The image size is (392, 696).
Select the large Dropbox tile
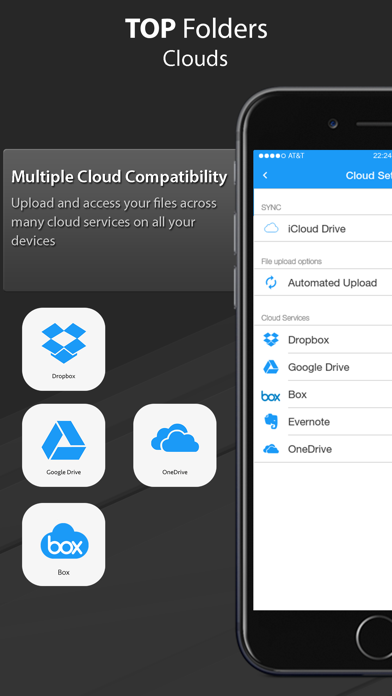tap(63, 349)
